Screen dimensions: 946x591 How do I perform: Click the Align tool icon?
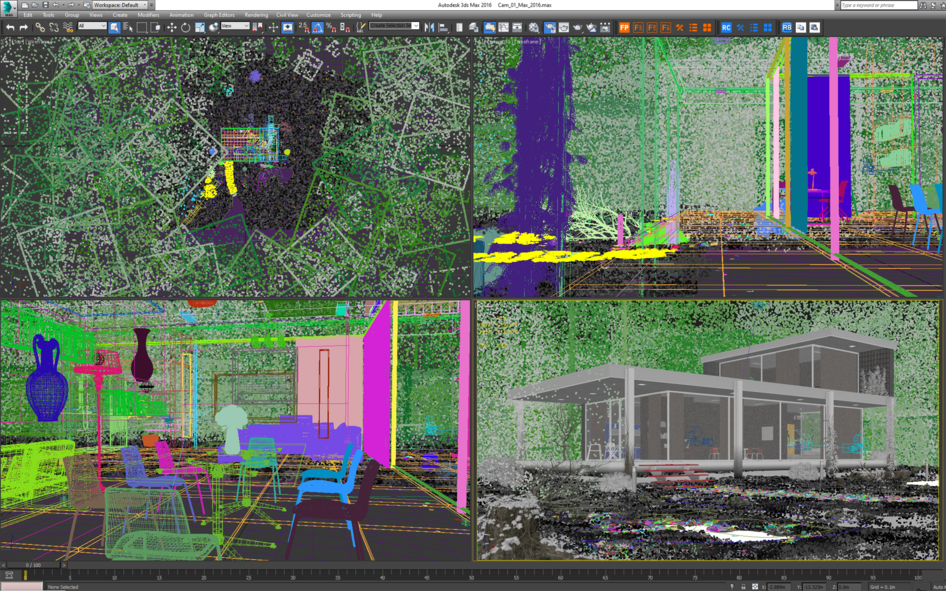[x=443, y=27]
